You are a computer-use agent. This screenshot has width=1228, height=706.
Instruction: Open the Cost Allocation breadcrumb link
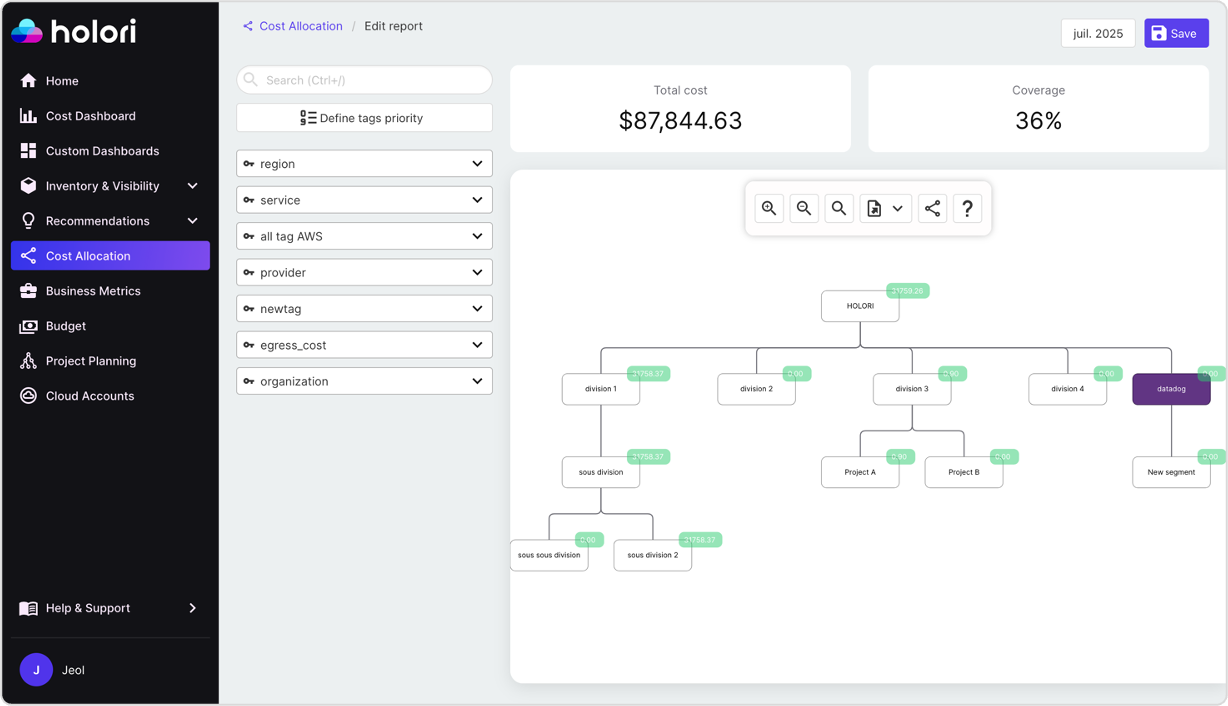300,26
